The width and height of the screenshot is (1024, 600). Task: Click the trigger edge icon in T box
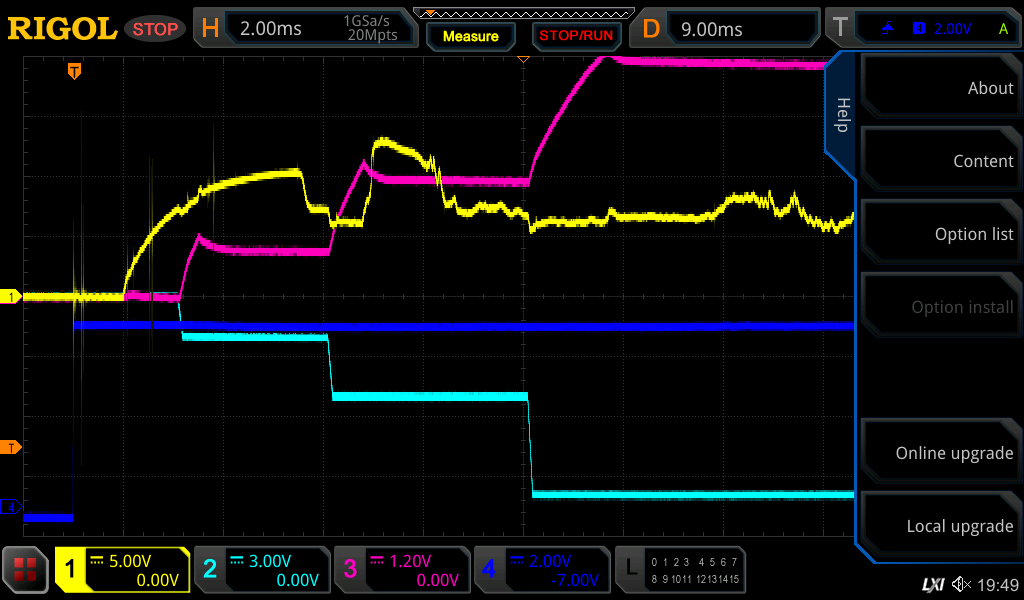pos(888,29)
